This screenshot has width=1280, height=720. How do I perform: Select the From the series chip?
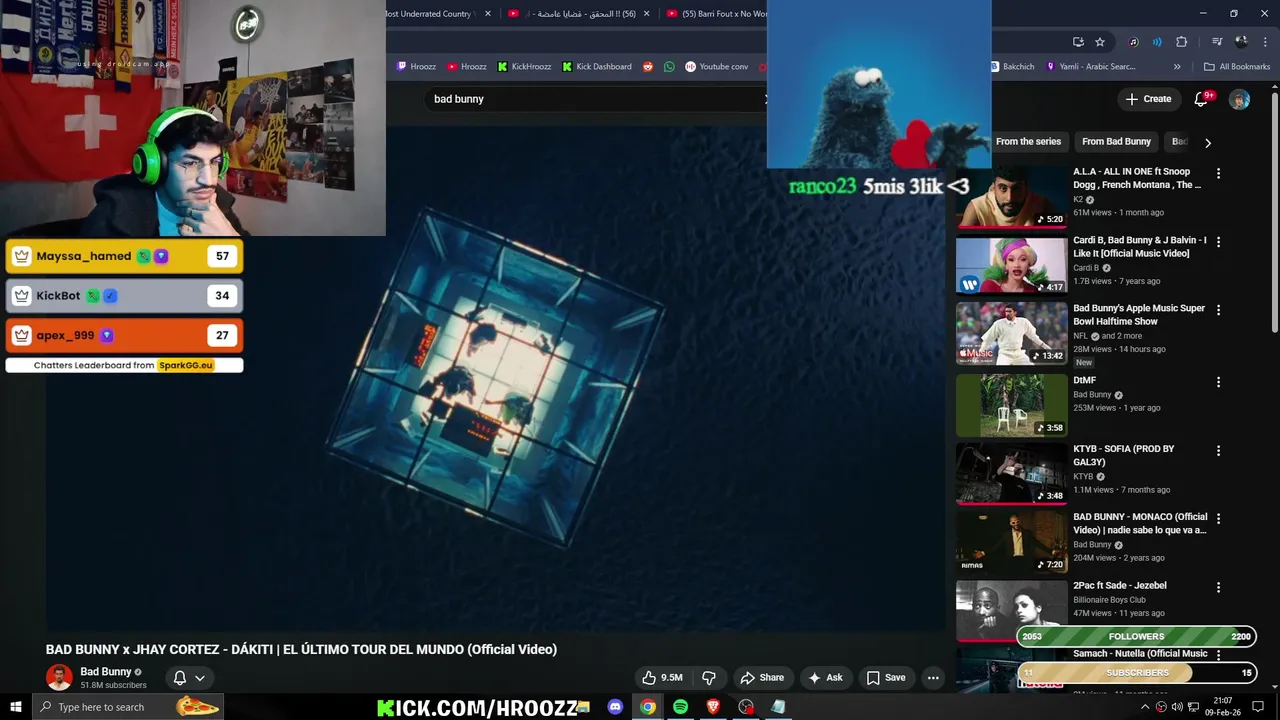1028,142
